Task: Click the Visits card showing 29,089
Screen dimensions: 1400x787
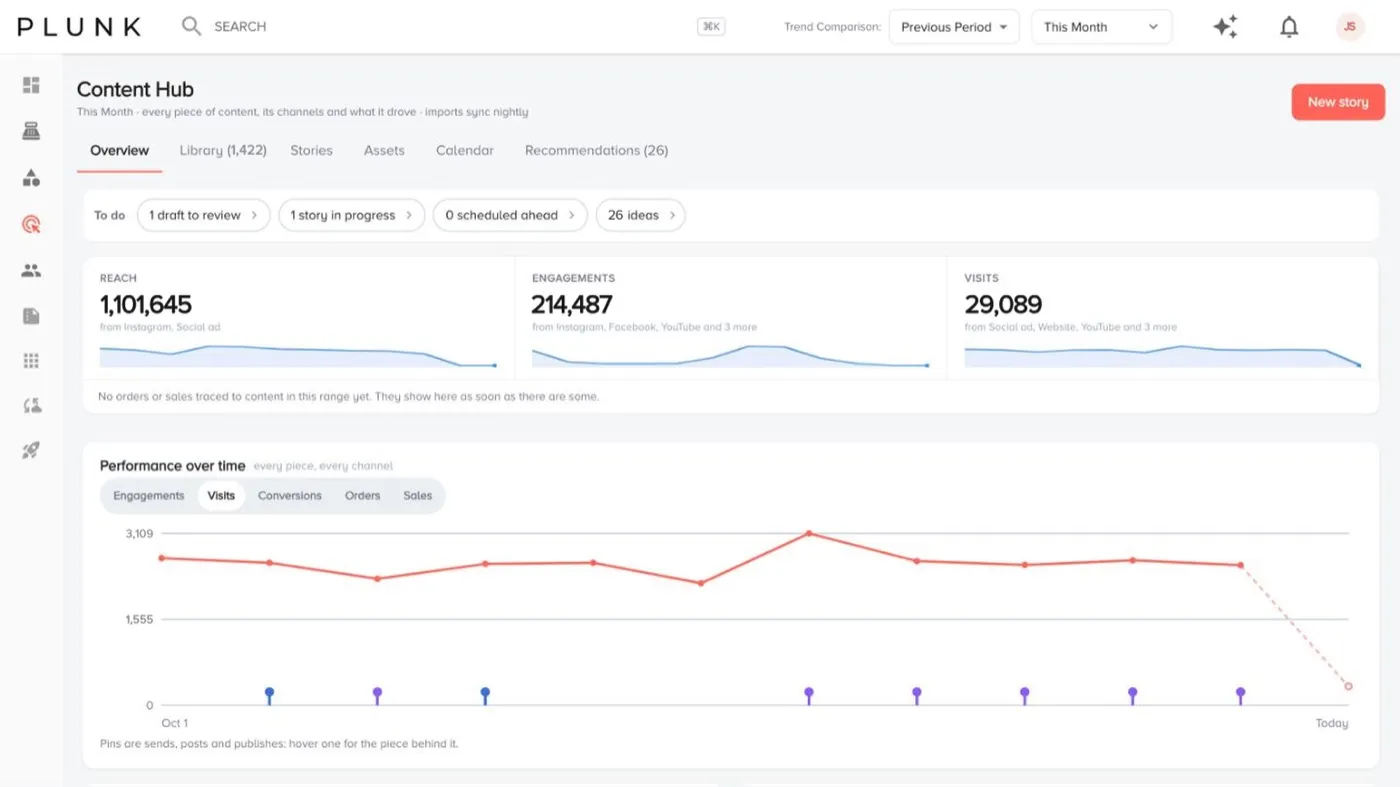Action: pos(1163,318)
